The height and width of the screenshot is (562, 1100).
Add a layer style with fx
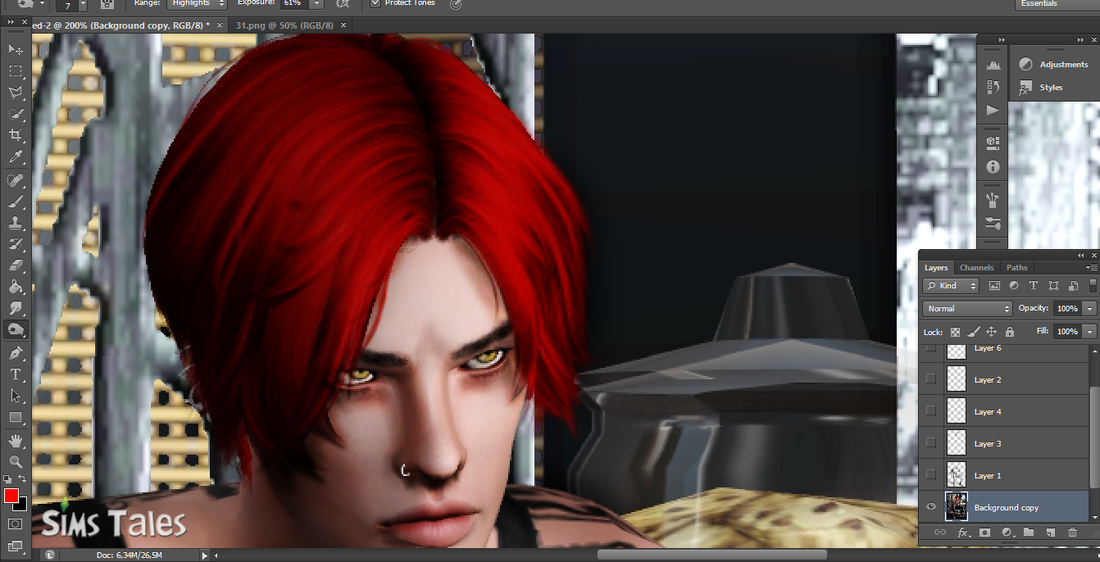(962, 533)
